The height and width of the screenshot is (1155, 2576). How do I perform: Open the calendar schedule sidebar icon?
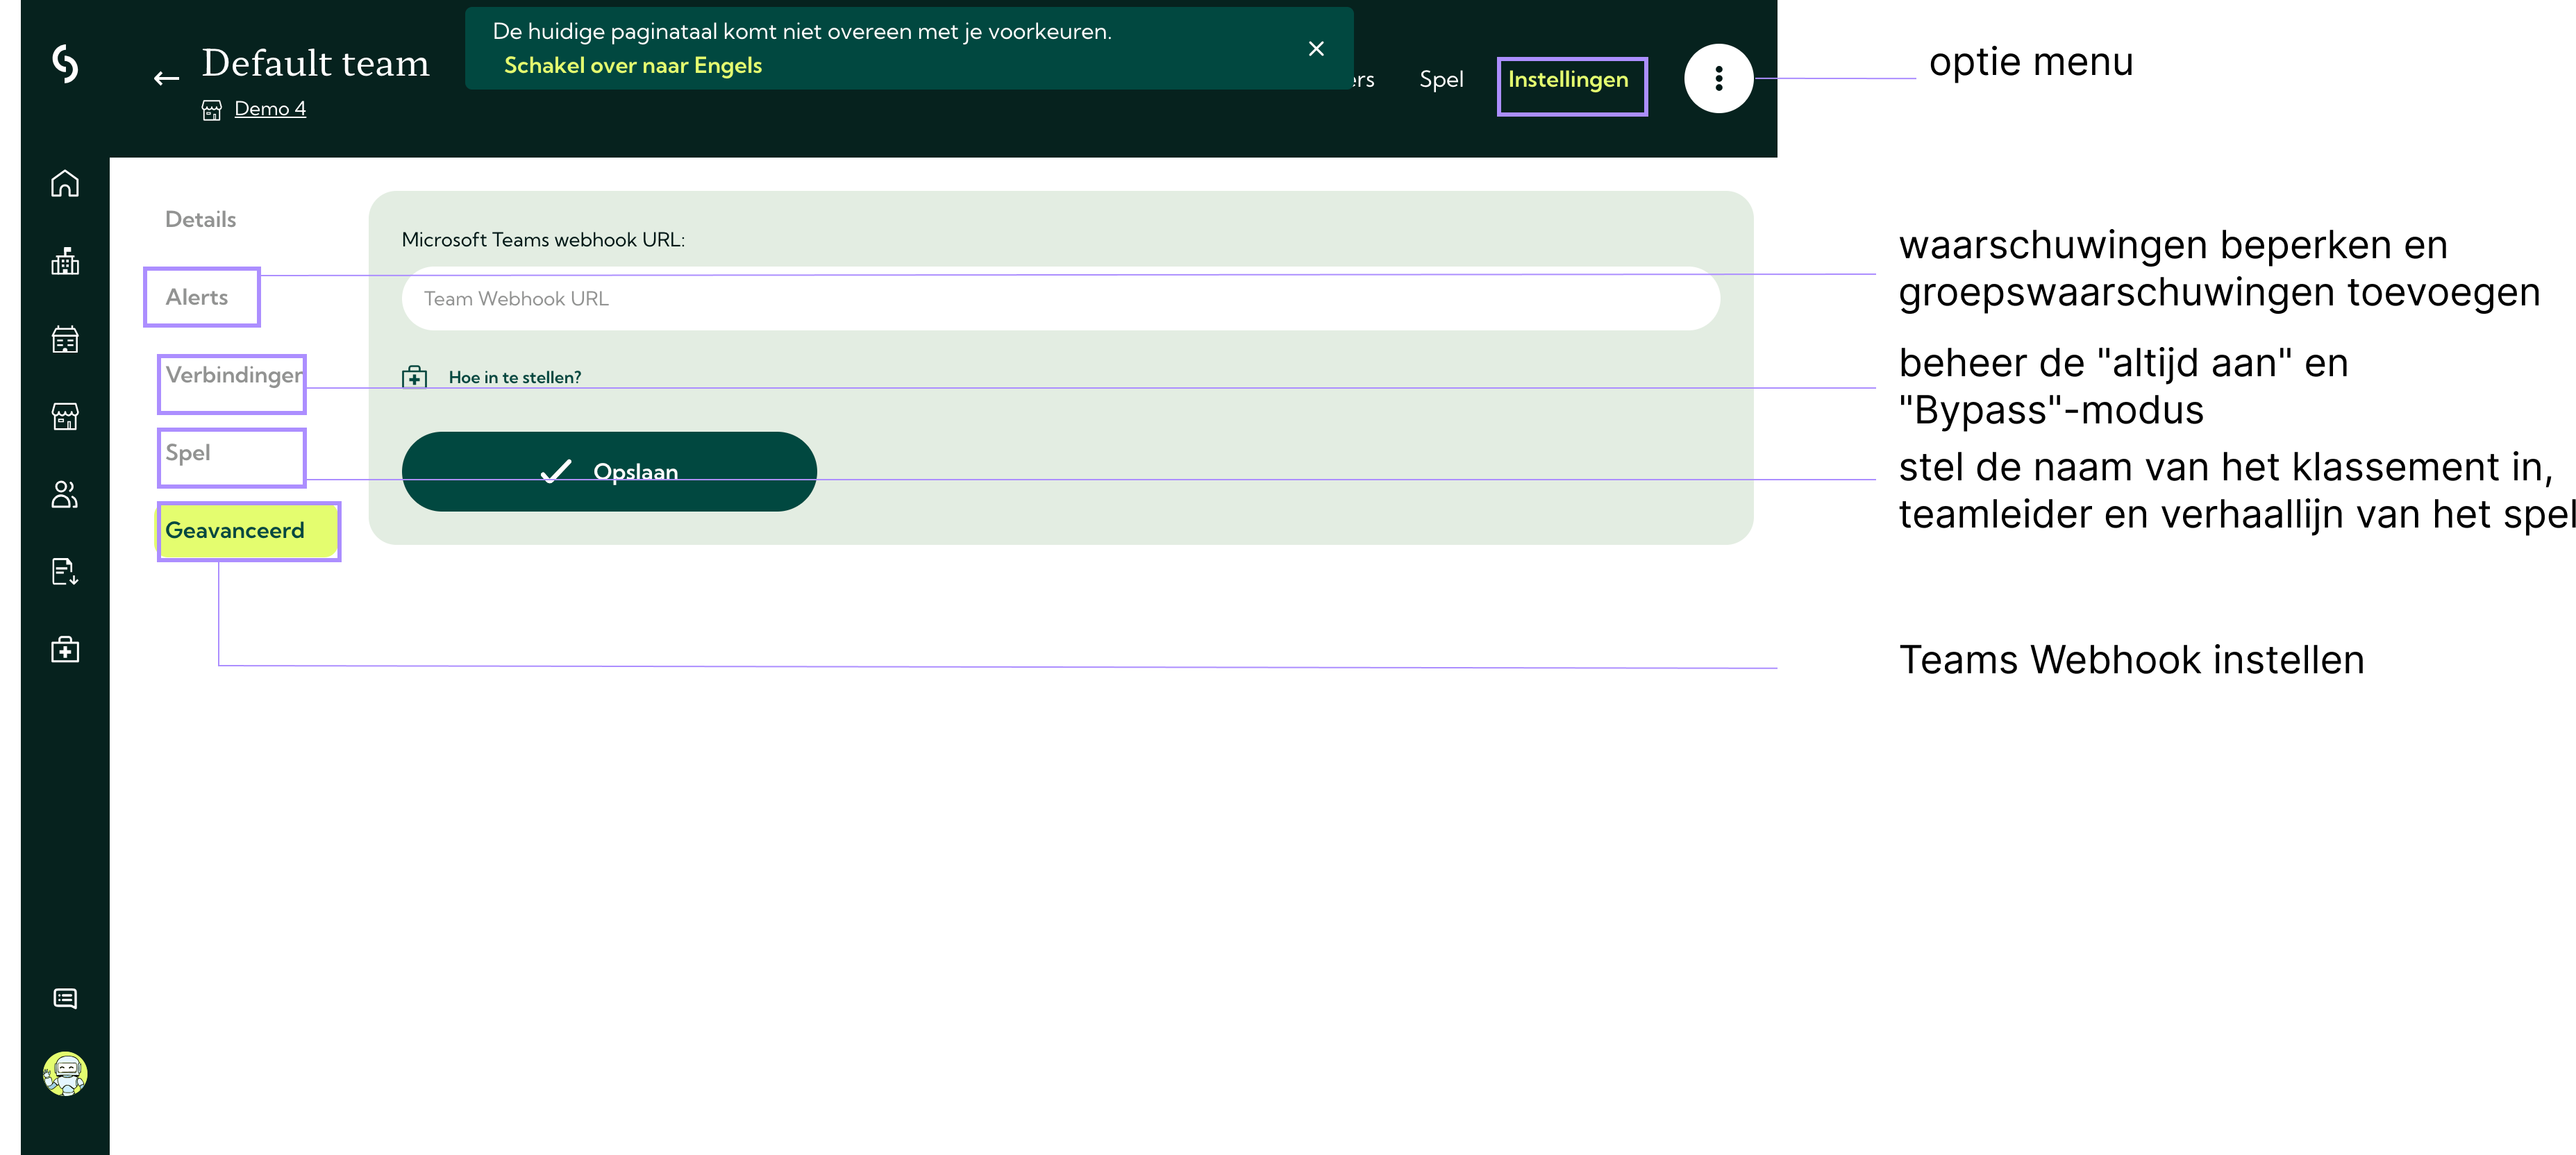(x=65, y=339)
